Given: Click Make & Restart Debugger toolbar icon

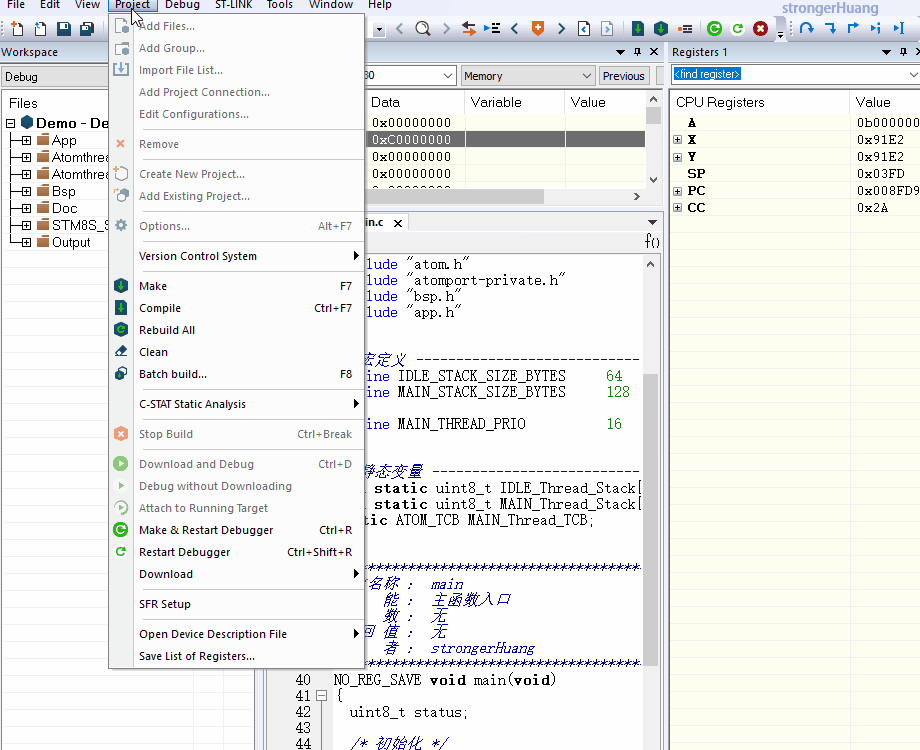Looking at the screenshot, I should (714, 29).
